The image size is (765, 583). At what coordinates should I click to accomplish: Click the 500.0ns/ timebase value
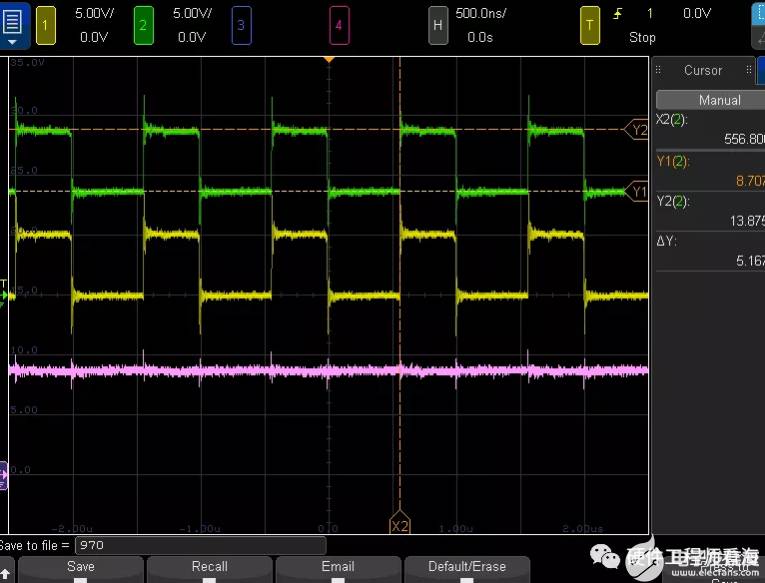pos(481,13)
